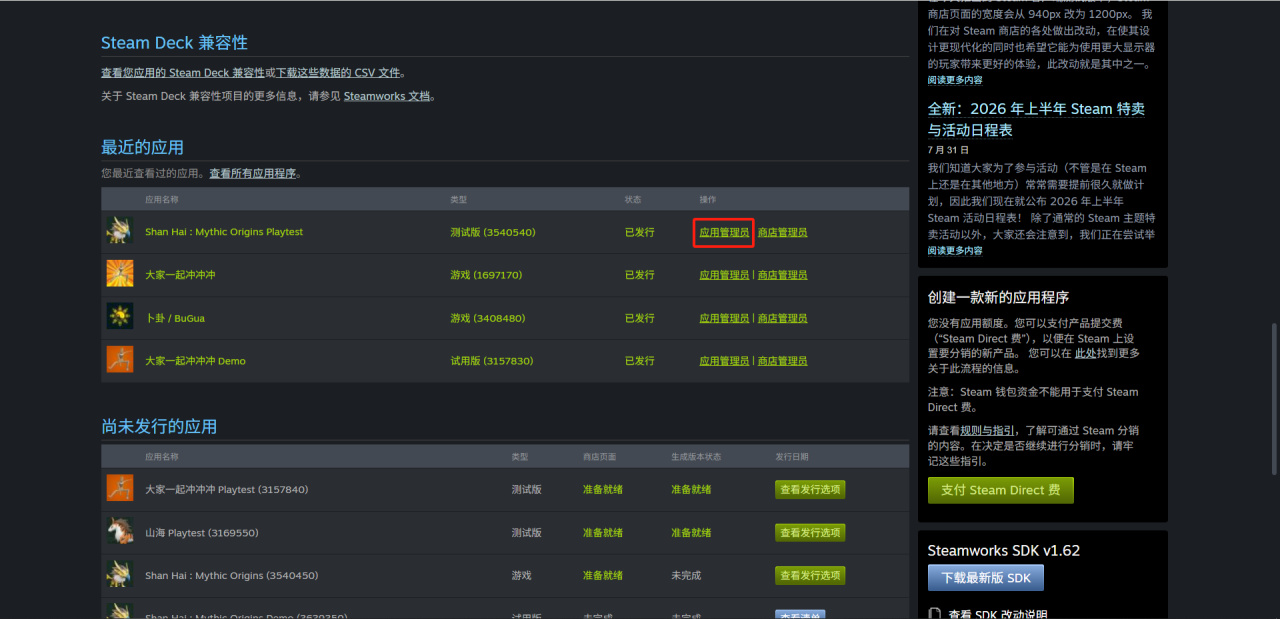
Task: Click the 游戏 (1697170) type link
Action: click(x=486, y=275)
